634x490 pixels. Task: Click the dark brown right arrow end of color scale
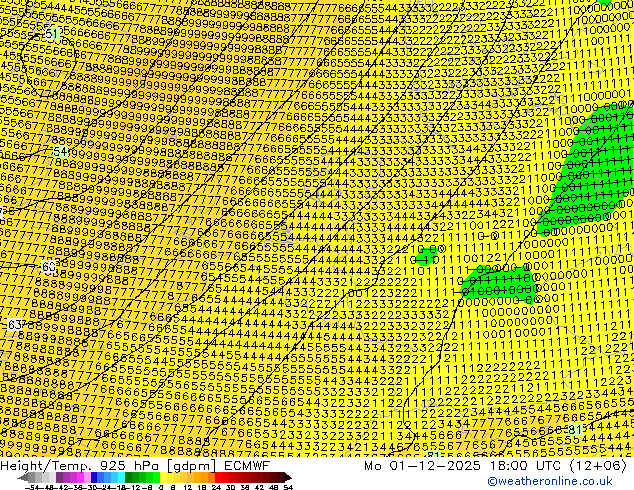tap(287, 477)
